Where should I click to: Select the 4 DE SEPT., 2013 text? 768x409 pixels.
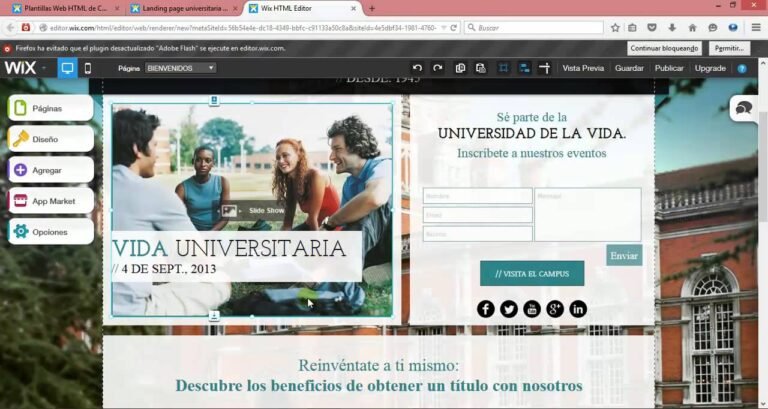pos(169,269)
